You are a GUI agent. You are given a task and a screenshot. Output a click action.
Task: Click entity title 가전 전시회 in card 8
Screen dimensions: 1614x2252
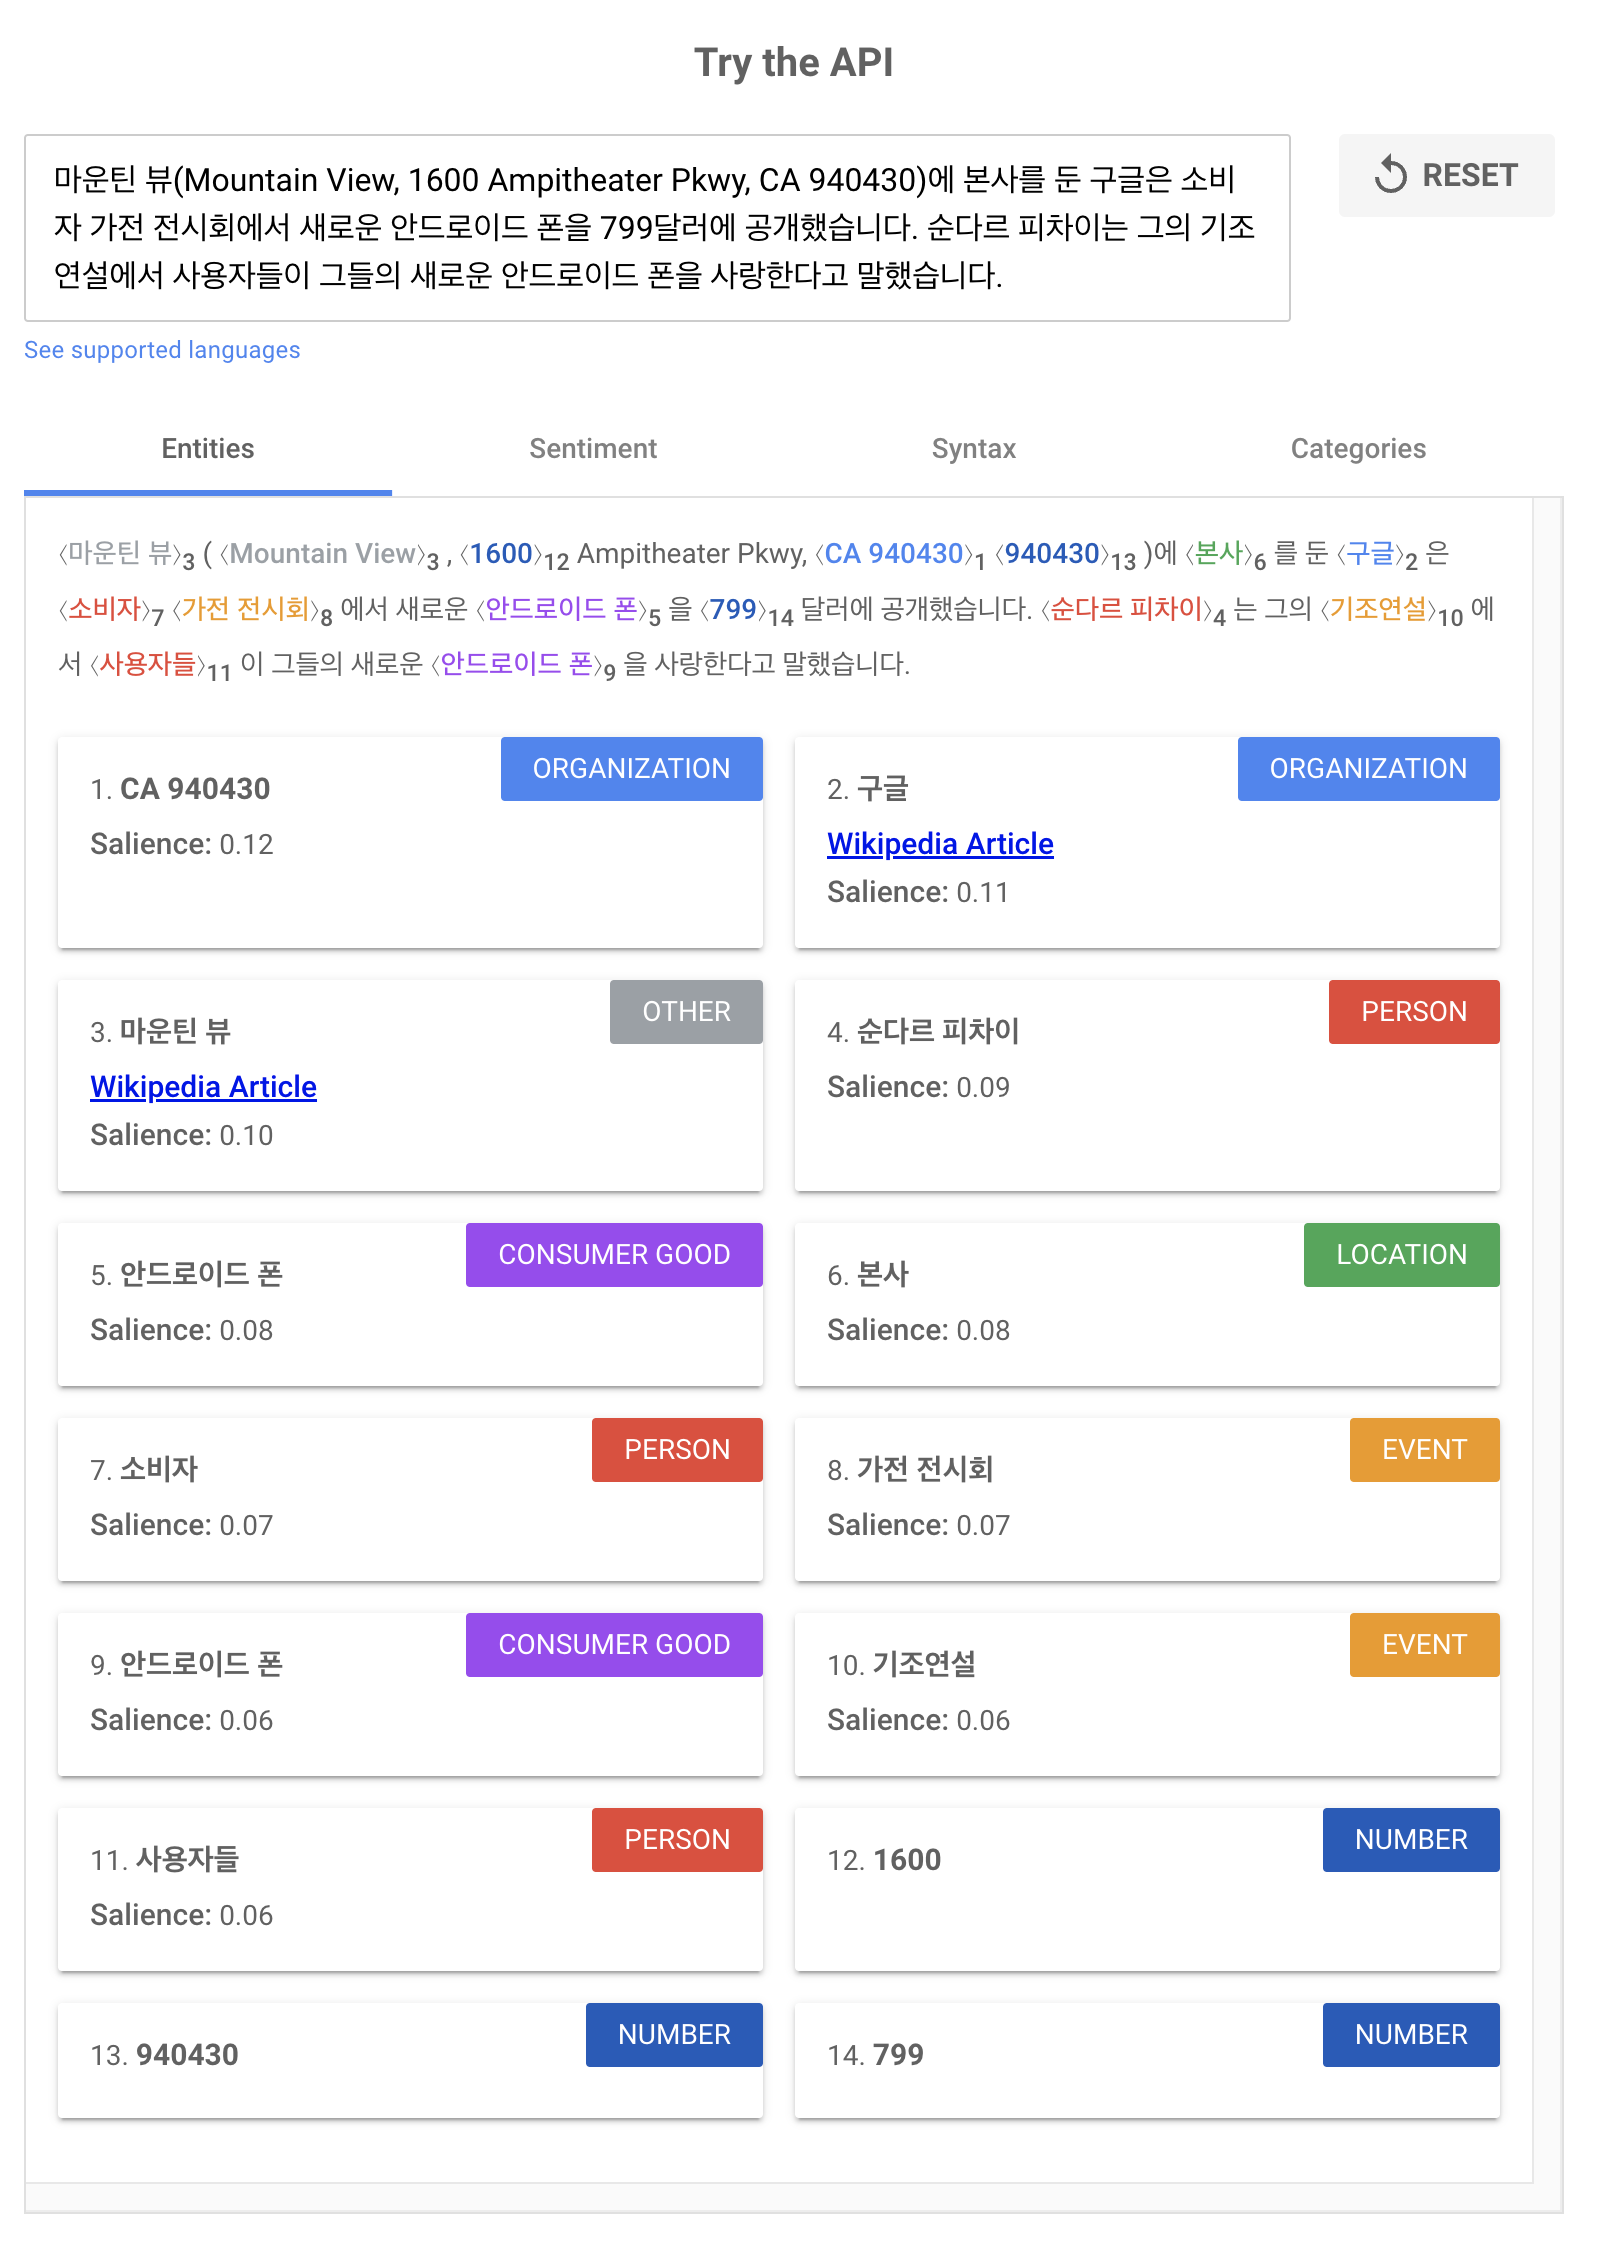click(x=925, y=1470)
